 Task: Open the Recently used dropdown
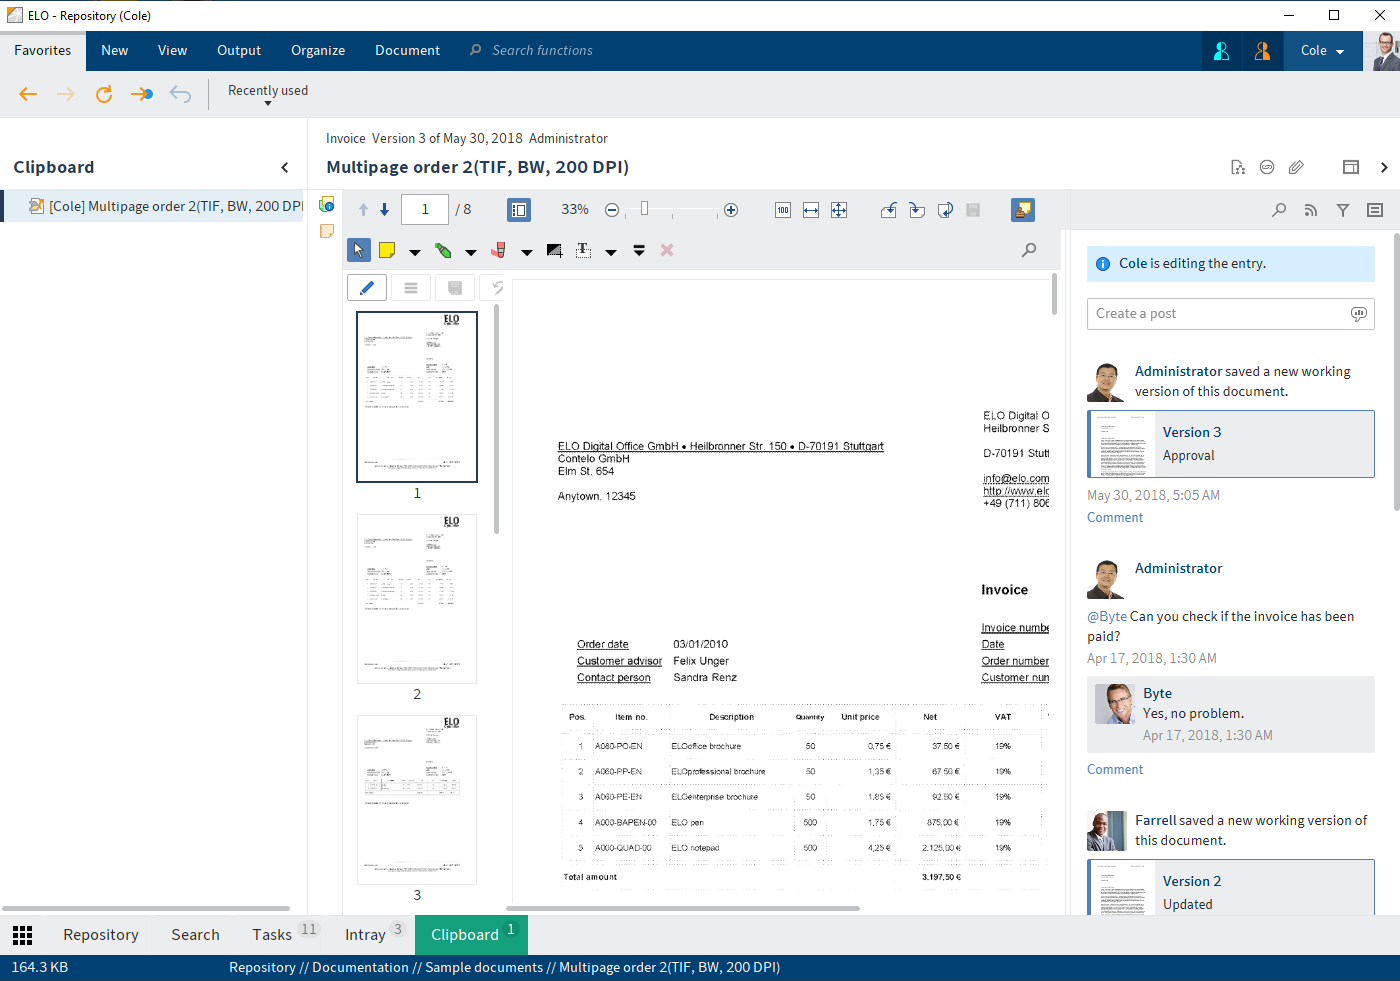[x=268, y=94]
